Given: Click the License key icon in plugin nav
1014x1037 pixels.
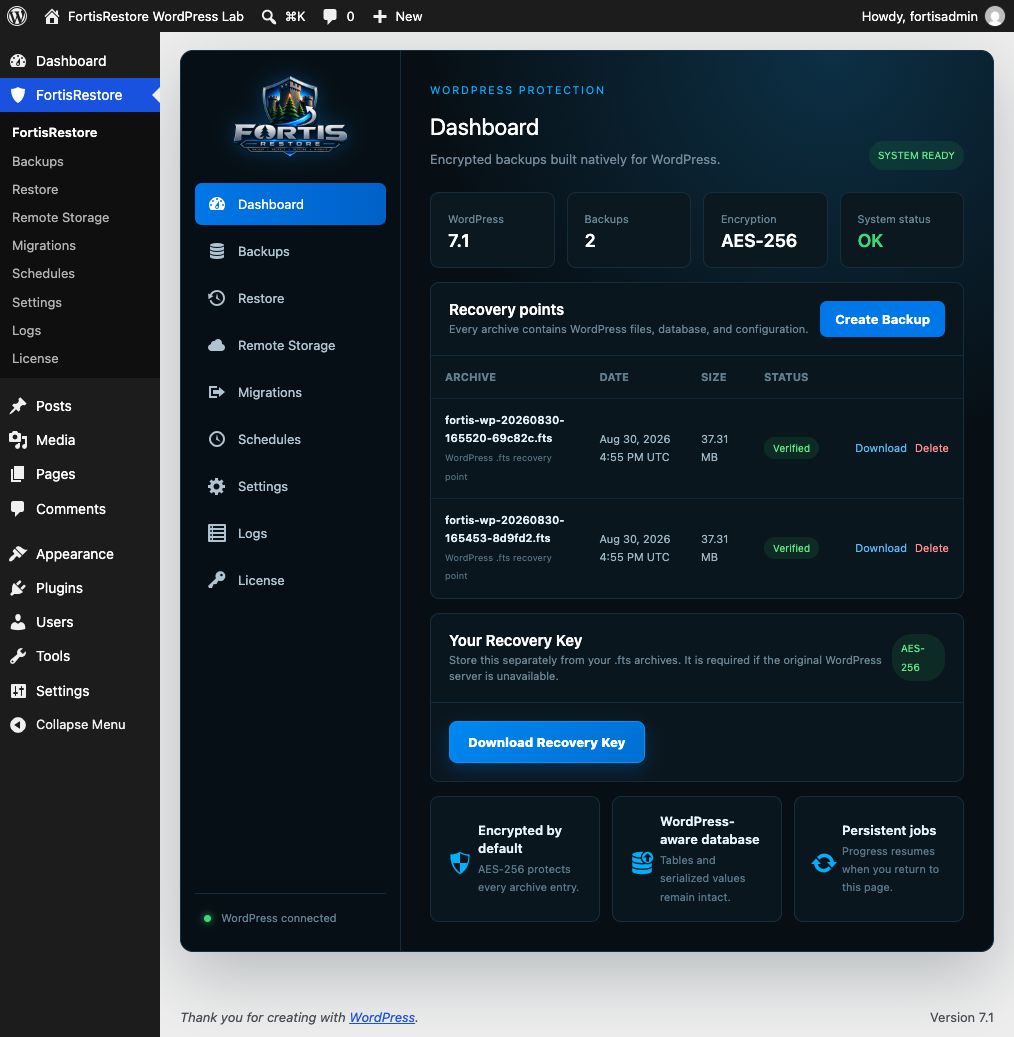Looking at the screenshot, I should (216, 580).
